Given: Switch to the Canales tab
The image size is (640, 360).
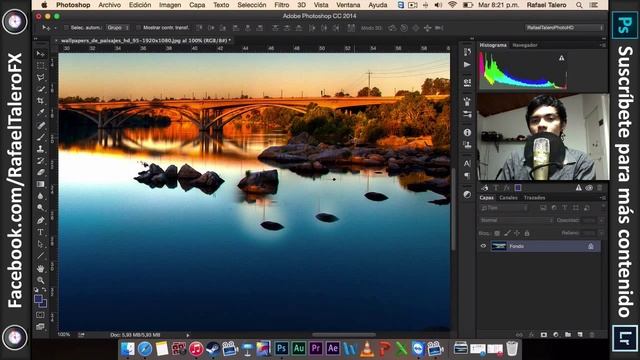Looking at the screenshot, I should point(508,198).
